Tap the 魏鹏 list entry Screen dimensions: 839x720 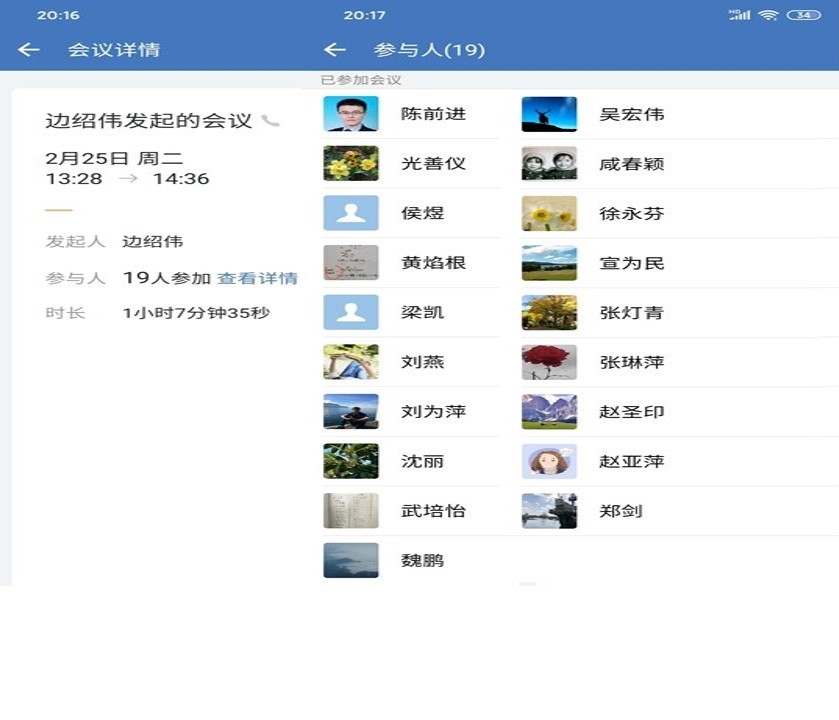tap(422, 561)
